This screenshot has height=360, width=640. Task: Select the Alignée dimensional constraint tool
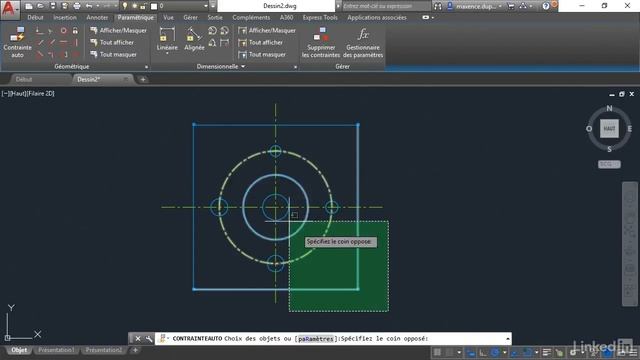tap(194, 39)
